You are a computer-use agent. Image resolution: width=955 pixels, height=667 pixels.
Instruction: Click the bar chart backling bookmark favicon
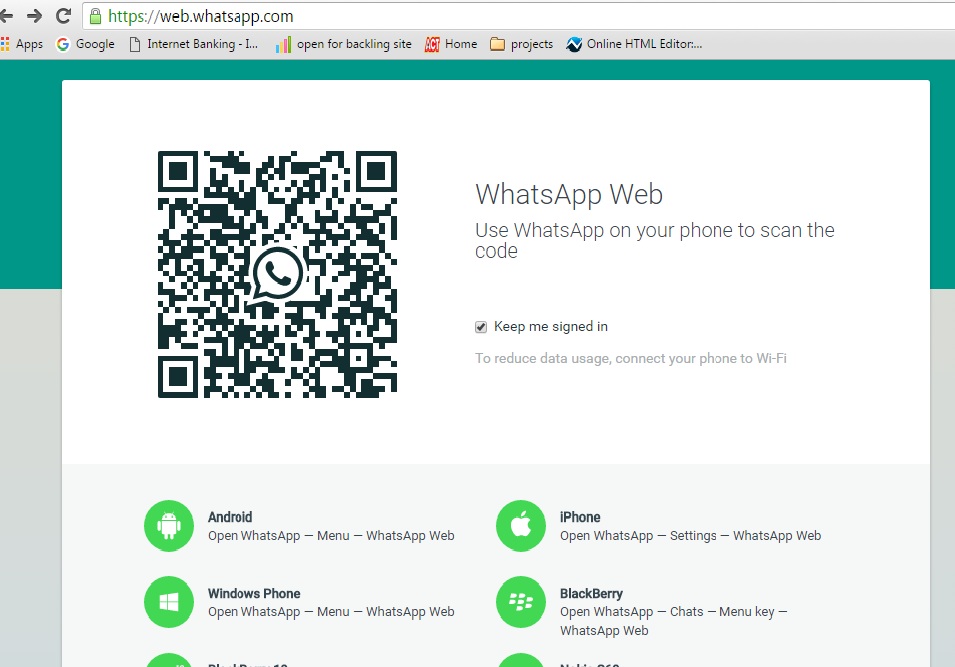point(283,44)
